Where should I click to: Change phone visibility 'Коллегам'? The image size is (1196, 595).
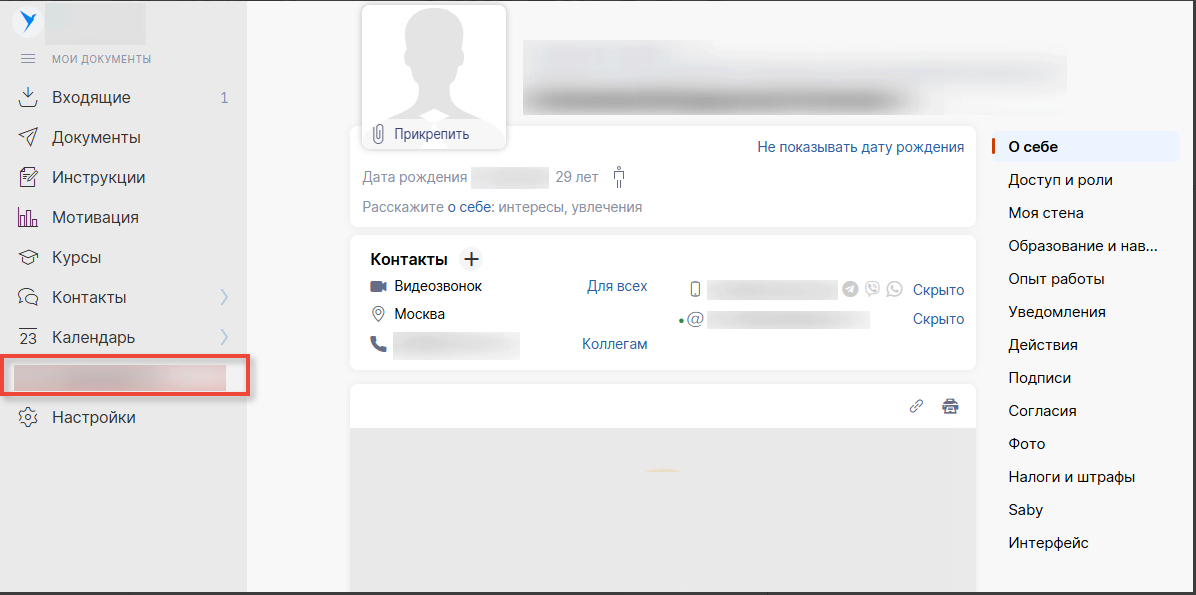click(x=614, y=344)
